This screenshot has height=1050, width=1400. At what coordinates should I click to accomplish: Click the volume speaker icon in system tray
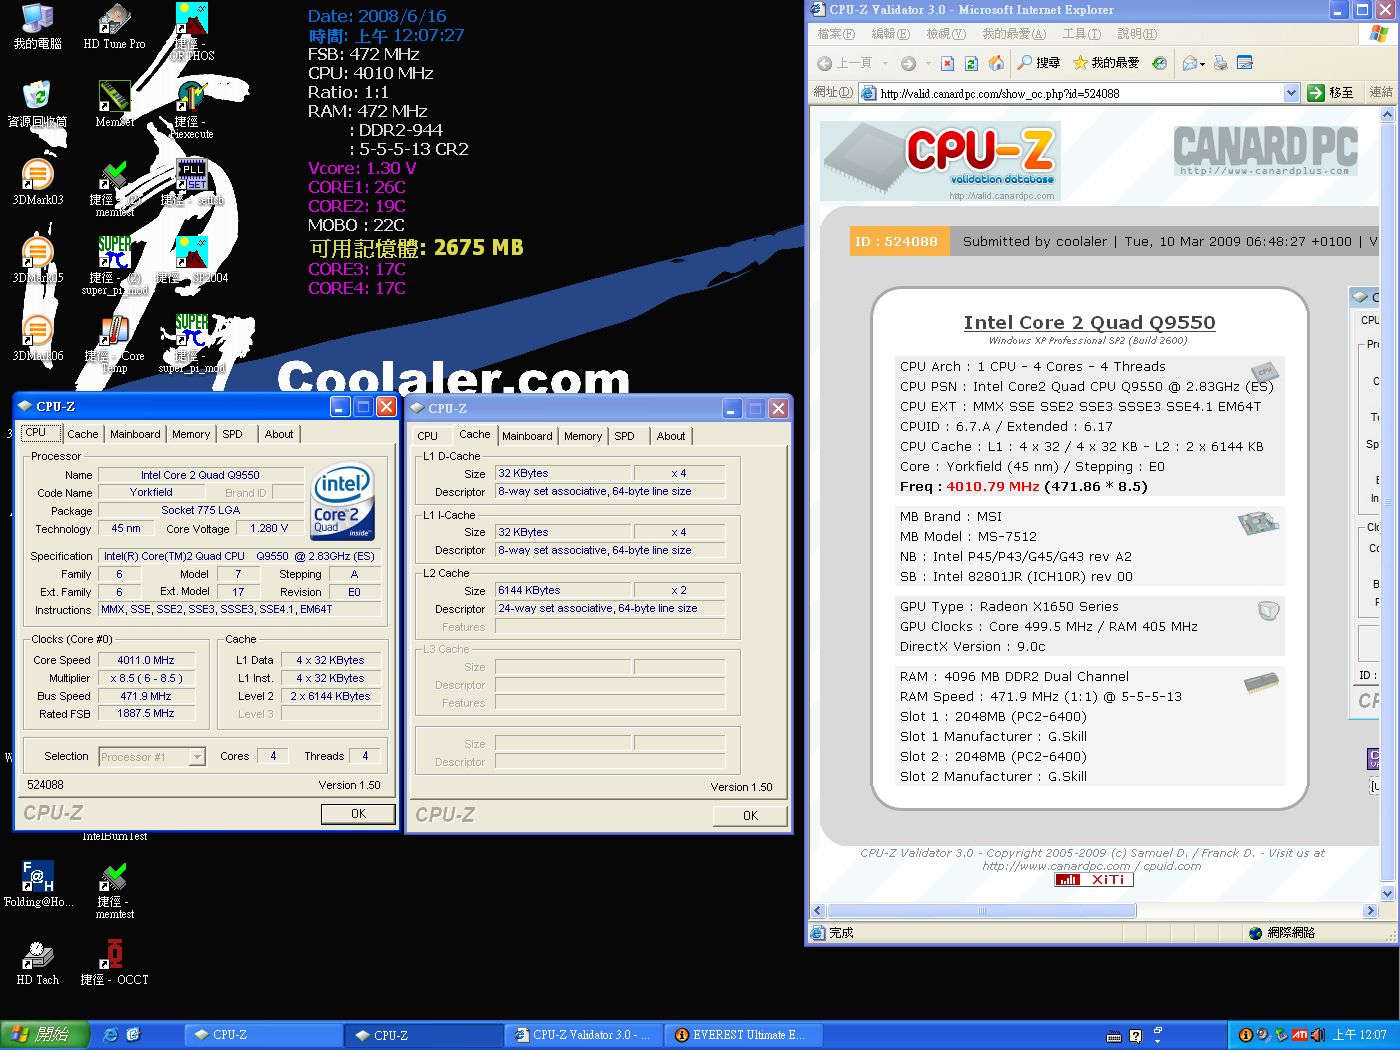(x=1318, y=1035)
